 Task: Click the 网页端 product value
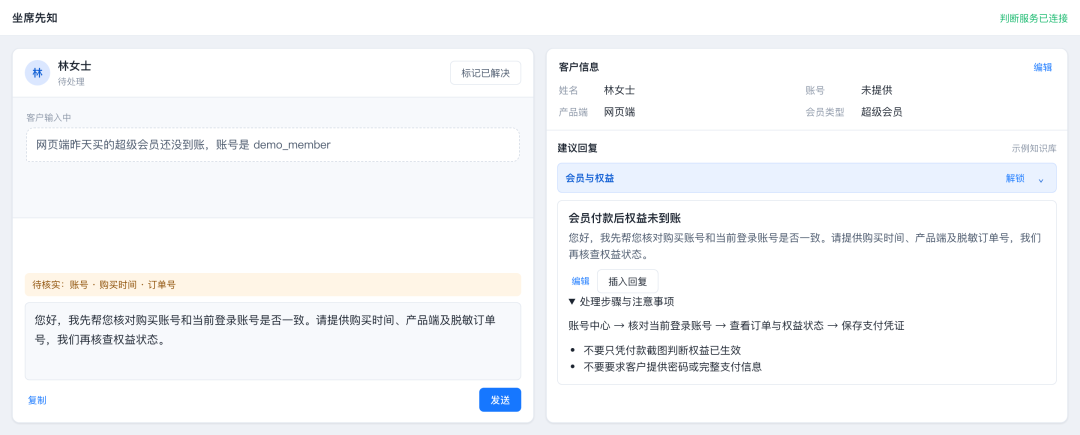[619, 112]
